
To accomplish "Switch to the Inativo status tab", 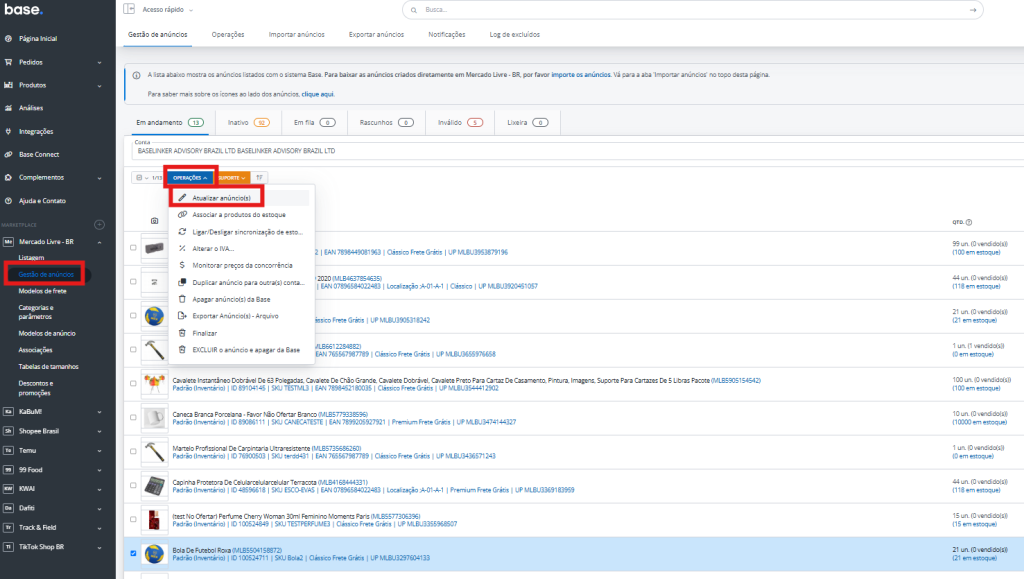I will [x=248, y=123].
